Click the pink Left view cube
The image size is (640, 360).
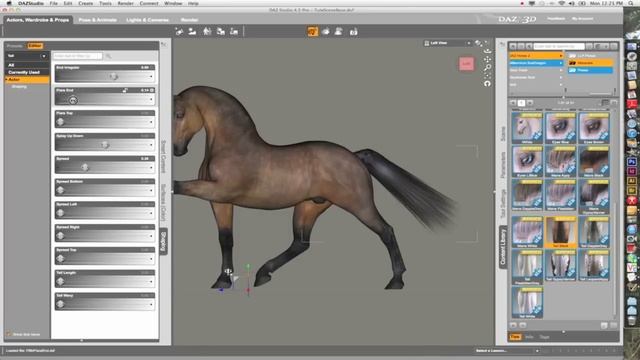467,64
